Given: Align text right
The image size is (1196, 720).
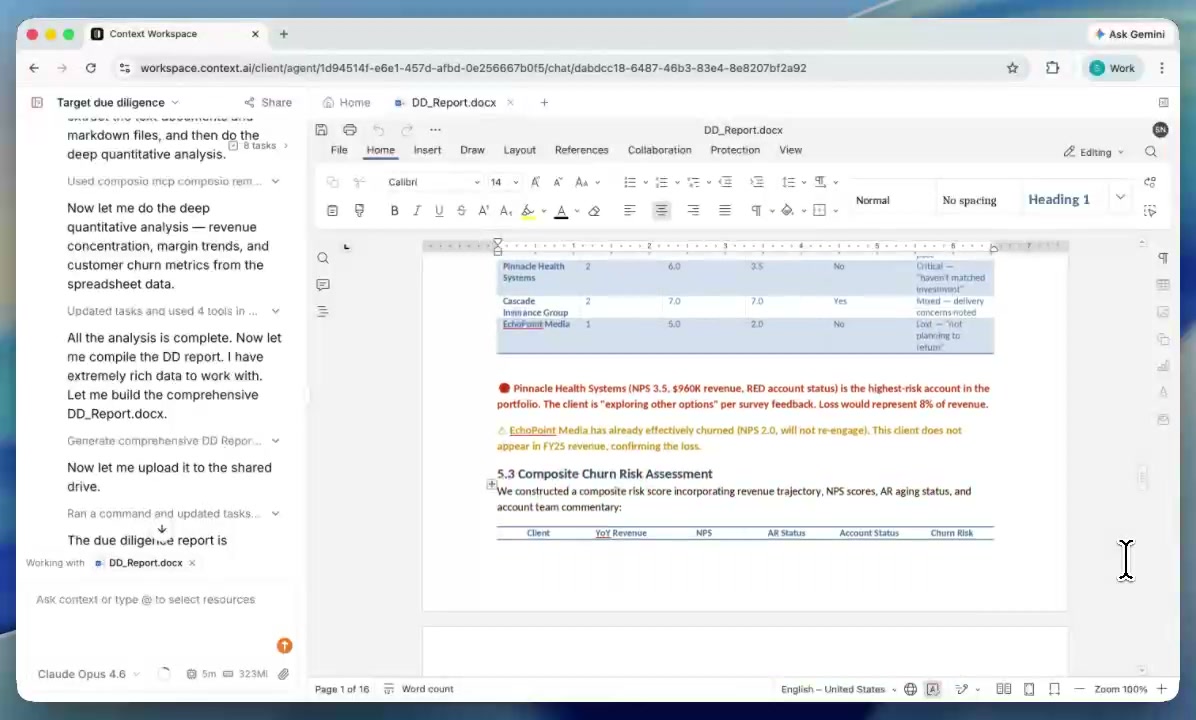Looking at the screenshot, I should click(x=693, y=211).
